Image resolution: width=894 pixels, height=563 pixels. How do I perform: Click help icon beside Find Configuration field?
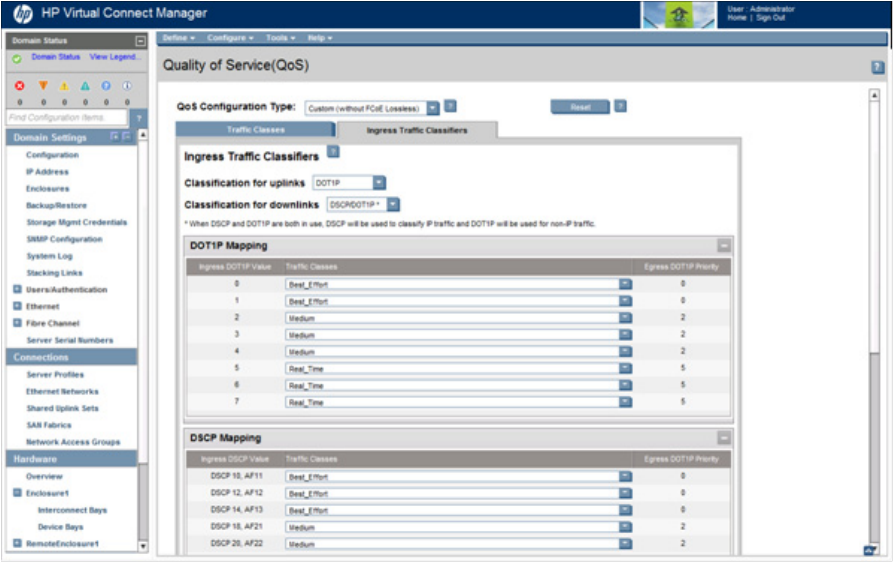[139, 118]
